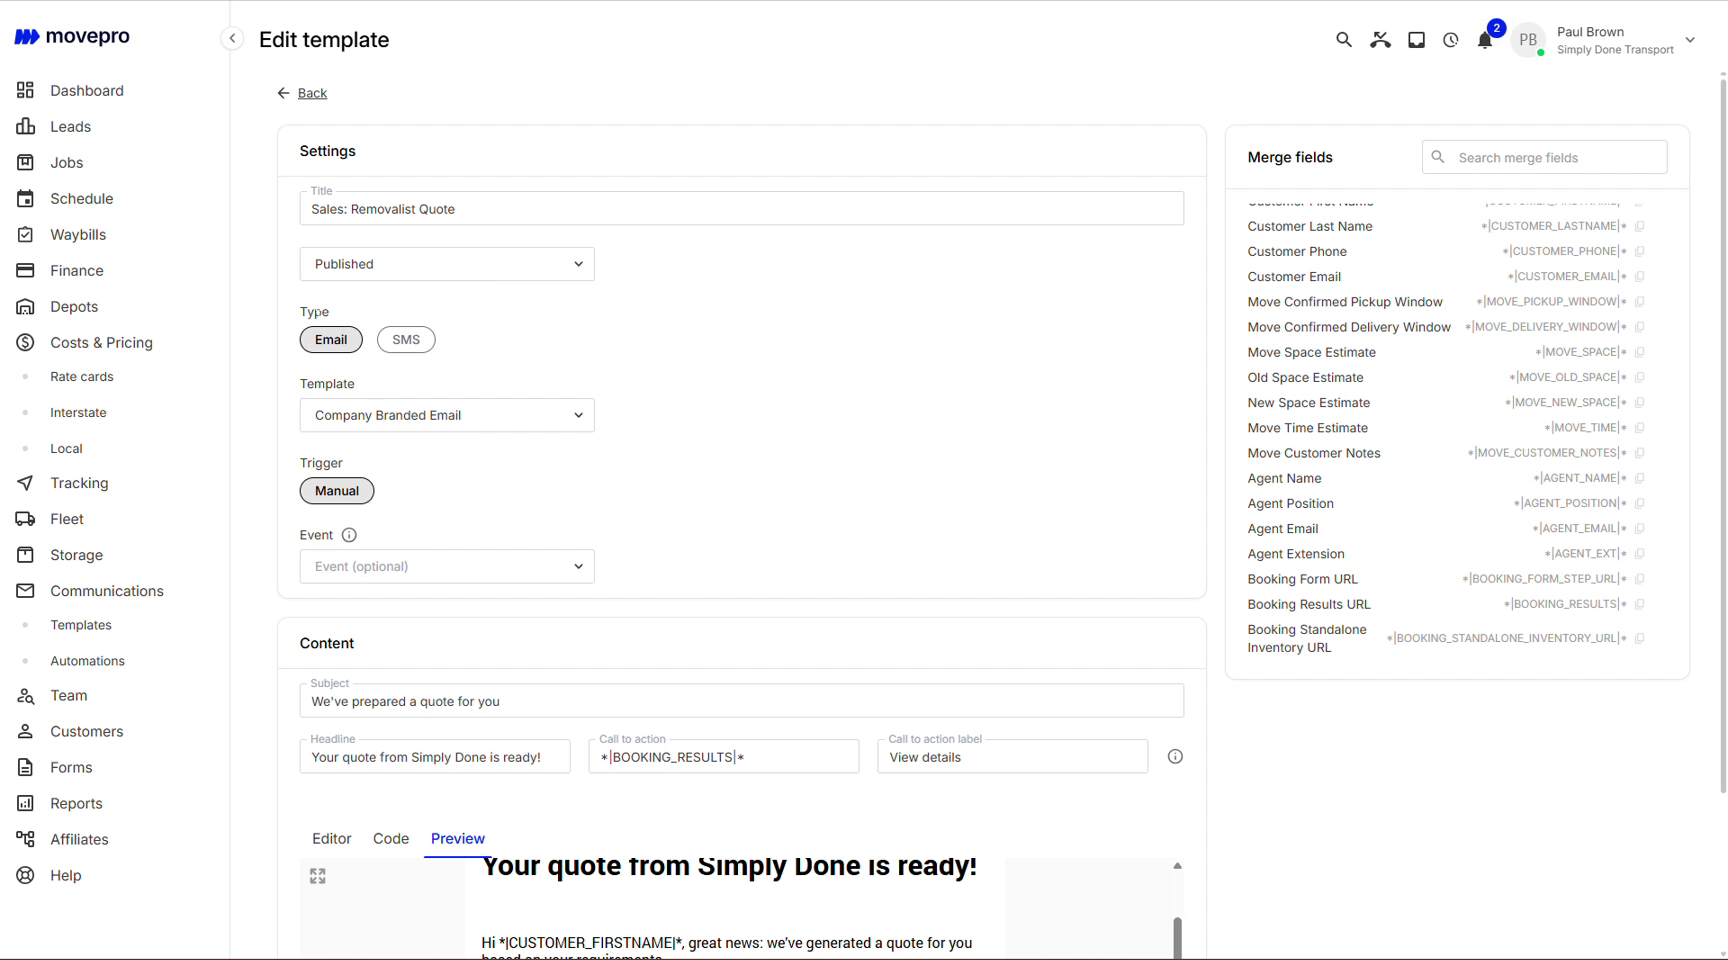Open Automations in the sidebar
The width and height of the screenshot is (1728, 960).
88,661
